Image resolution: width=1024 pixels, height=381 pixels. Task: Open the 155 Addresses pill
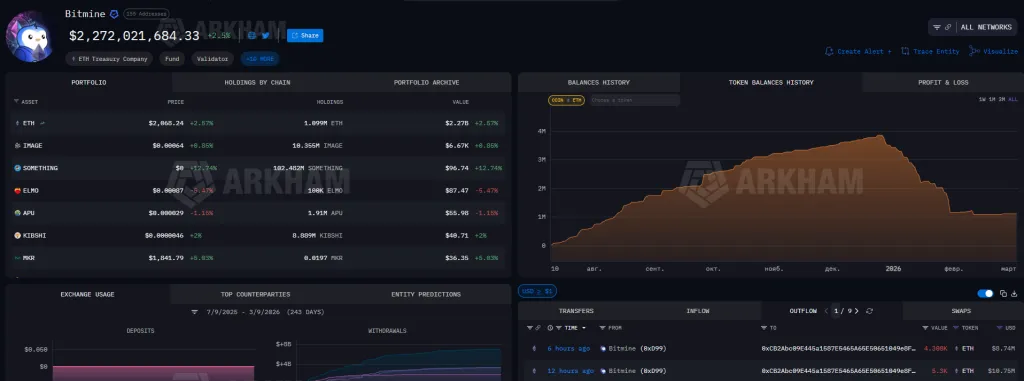click(x=146, y=14)
